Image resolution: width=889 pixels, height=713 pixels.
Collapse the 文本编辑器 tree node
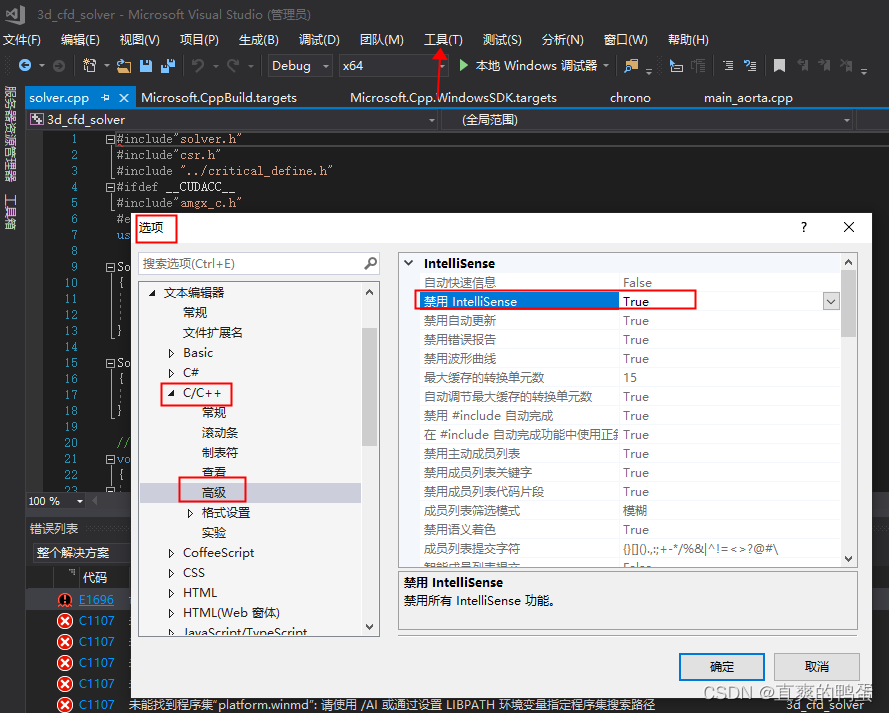pyautogui.click(x=152, y=293)
